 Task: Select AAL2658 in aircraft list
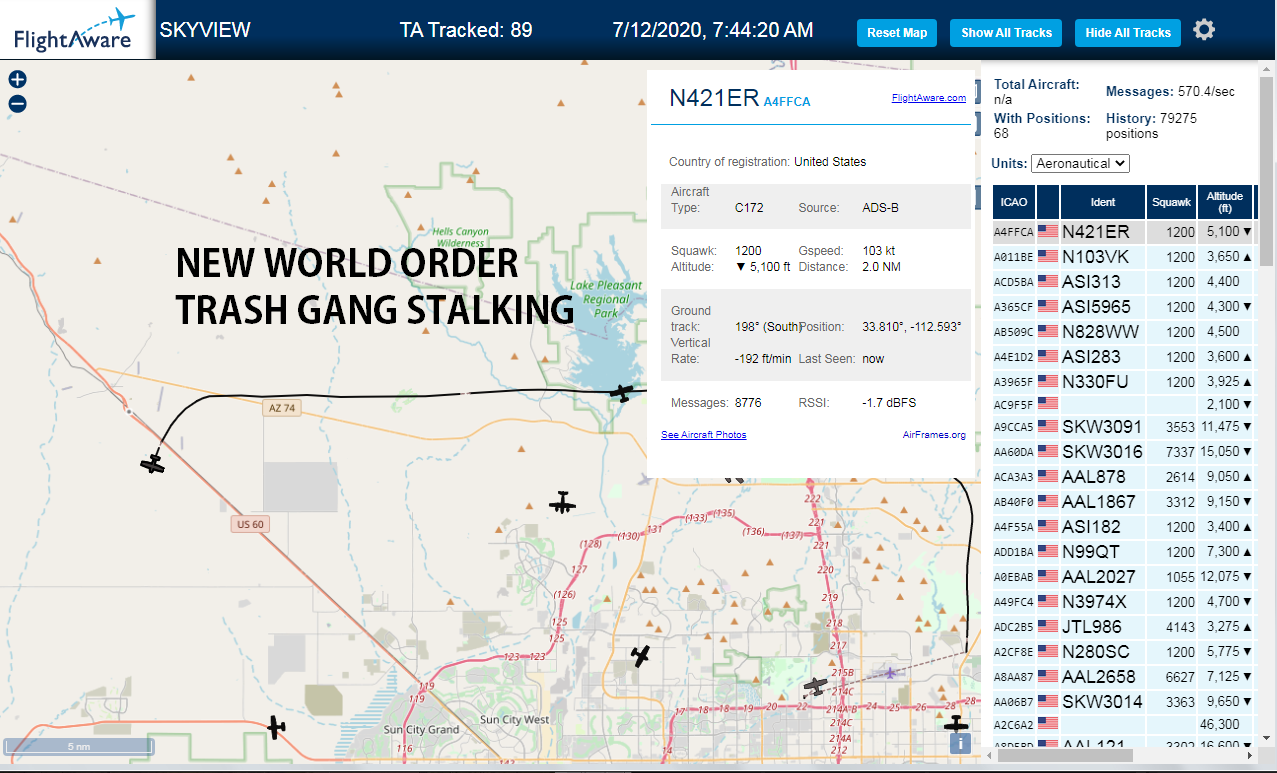coord(1099,677)
